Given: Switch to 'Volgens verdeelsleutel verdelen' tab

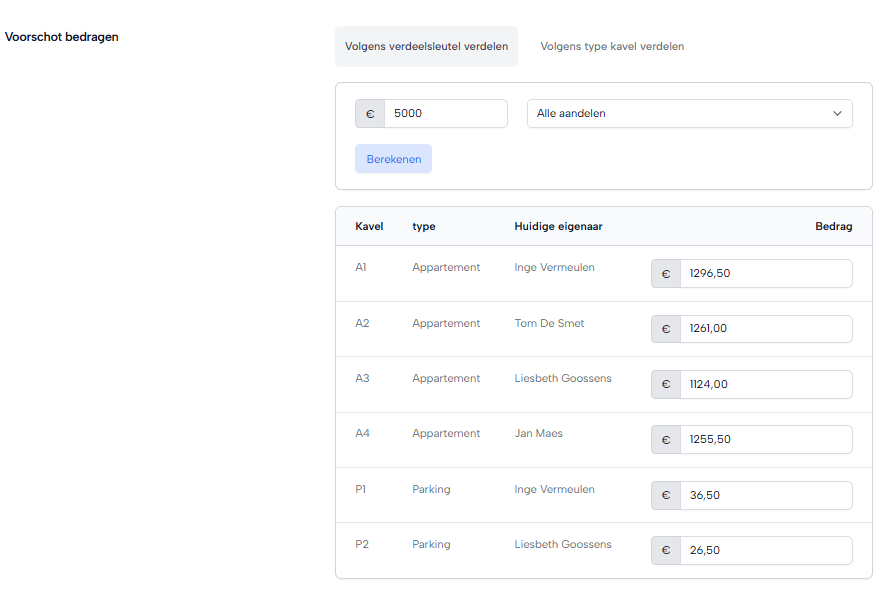Looking at the screenshot, I should (426, 47).
